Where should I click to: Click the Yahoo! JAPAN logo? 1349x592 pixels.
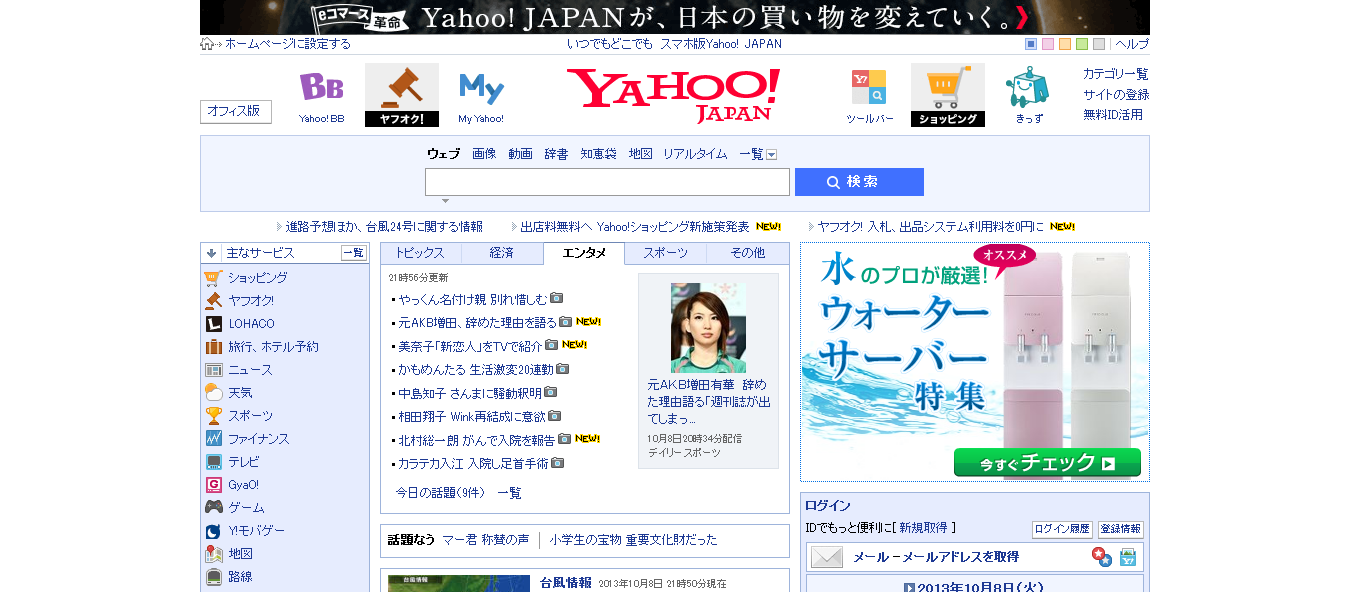tap(673, 95)
